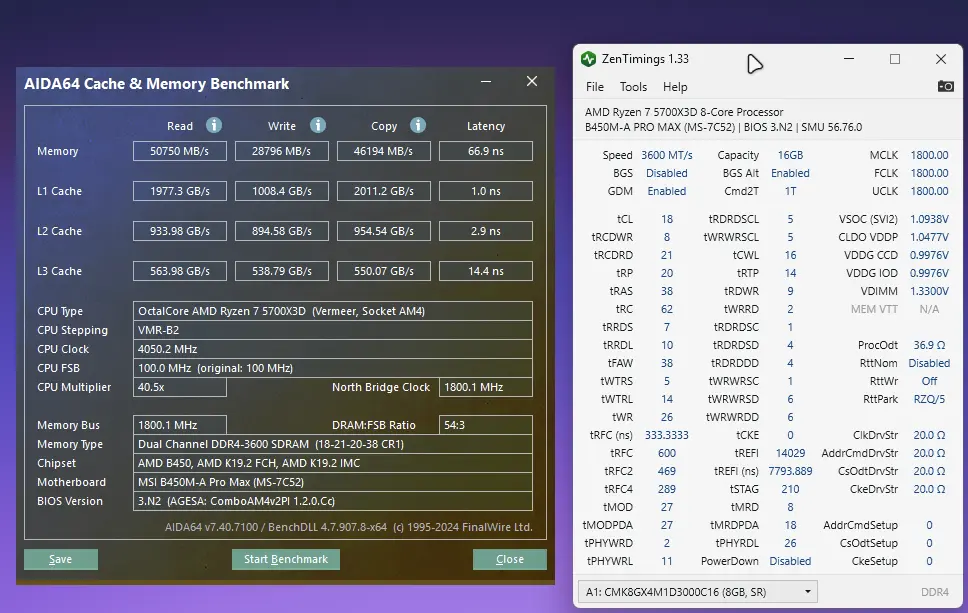Click VDIMM value 1.3300V
This screenshot has height=613, width=968.
coord(929,291)
